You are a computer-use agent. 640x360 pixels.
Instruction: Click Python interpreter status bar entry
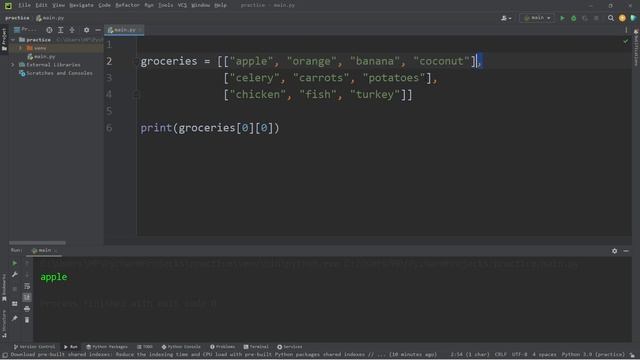point(593,355)
